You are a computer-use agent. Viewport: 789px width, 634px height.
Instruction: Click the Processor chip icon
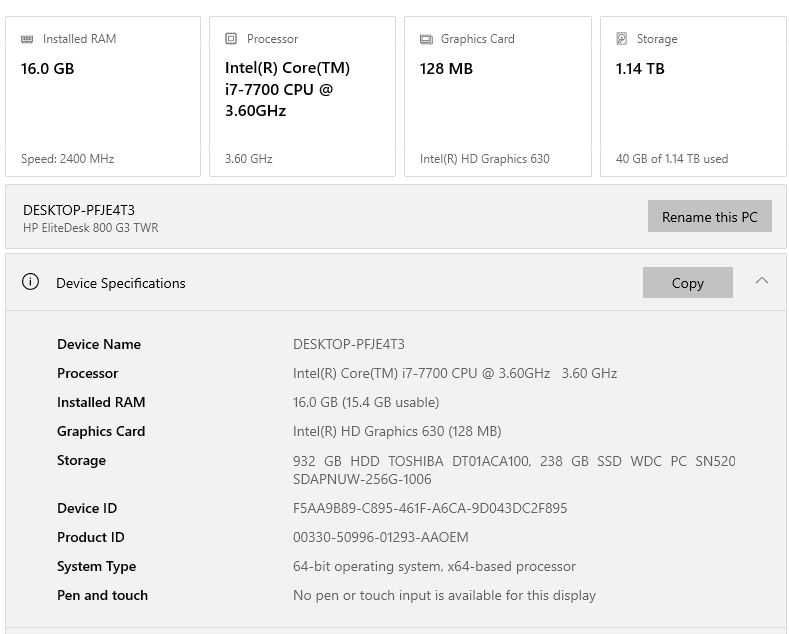(231, 39)
